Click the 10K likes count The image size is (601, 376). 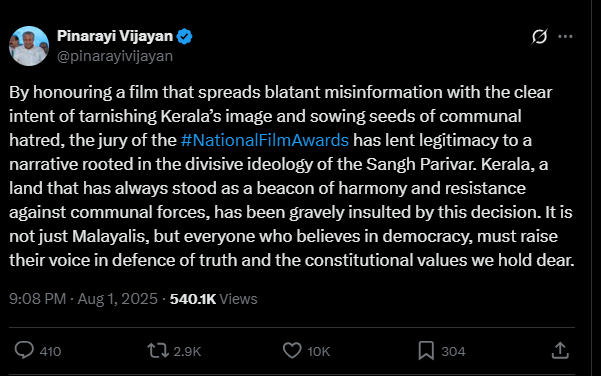(x=319, y=351)
